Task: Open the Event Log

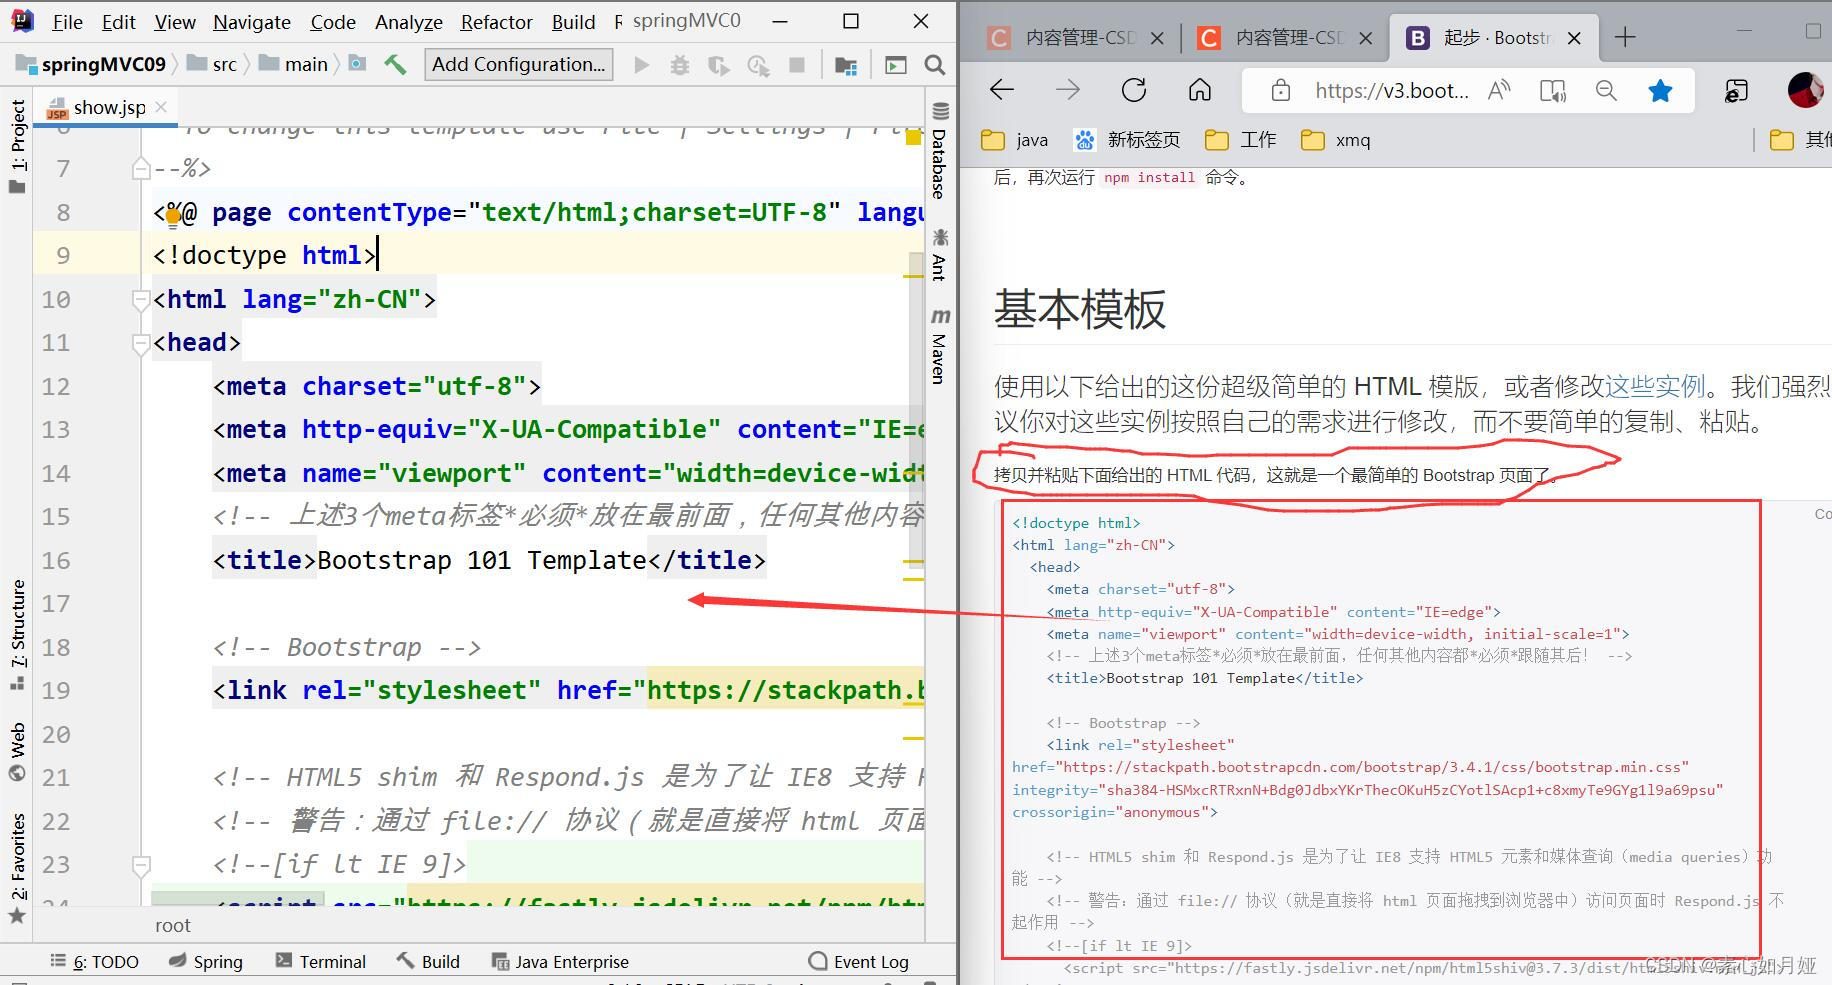Action: (859, 962)
